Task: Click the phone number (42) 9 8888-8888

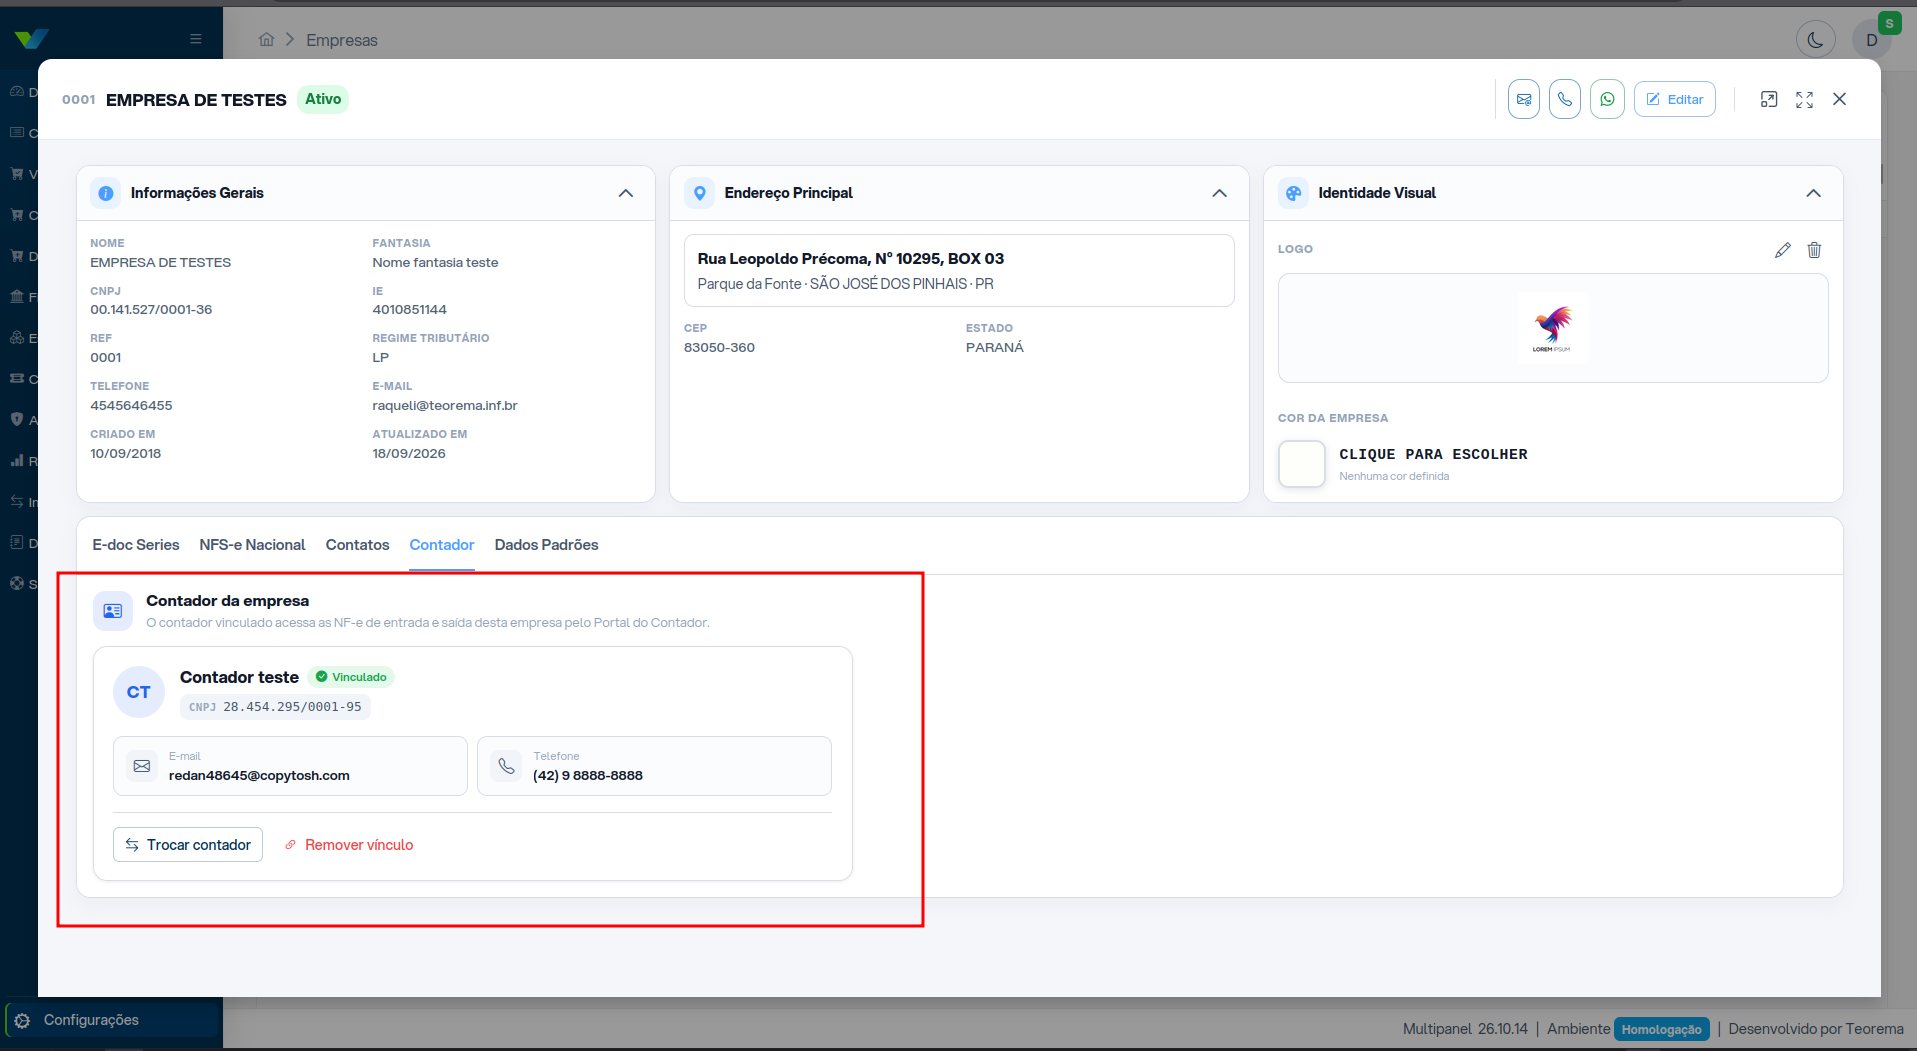Action: pos(588,776)
